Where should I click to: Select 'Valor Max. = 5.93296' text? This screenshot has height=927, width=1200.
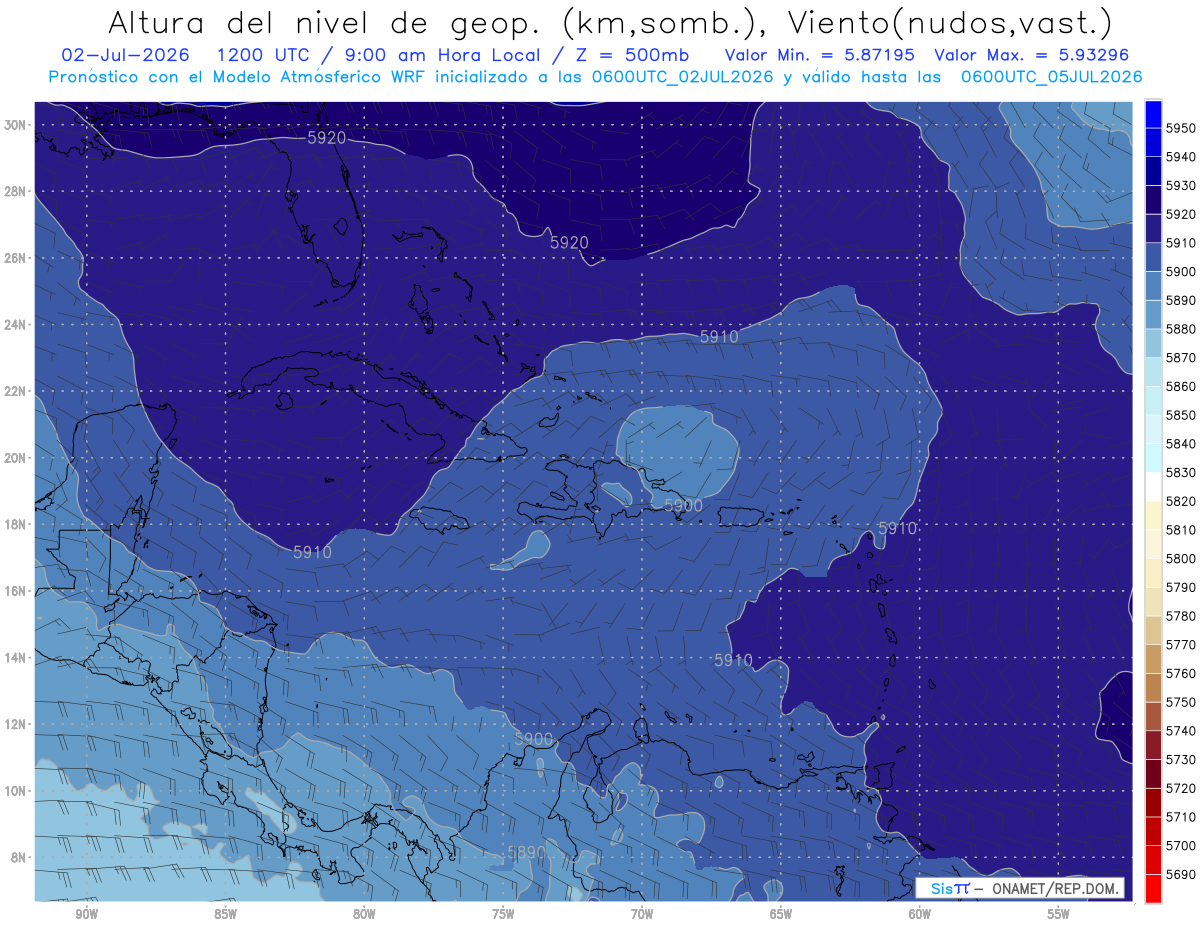pyautogui.click(x=1032, y=55)
